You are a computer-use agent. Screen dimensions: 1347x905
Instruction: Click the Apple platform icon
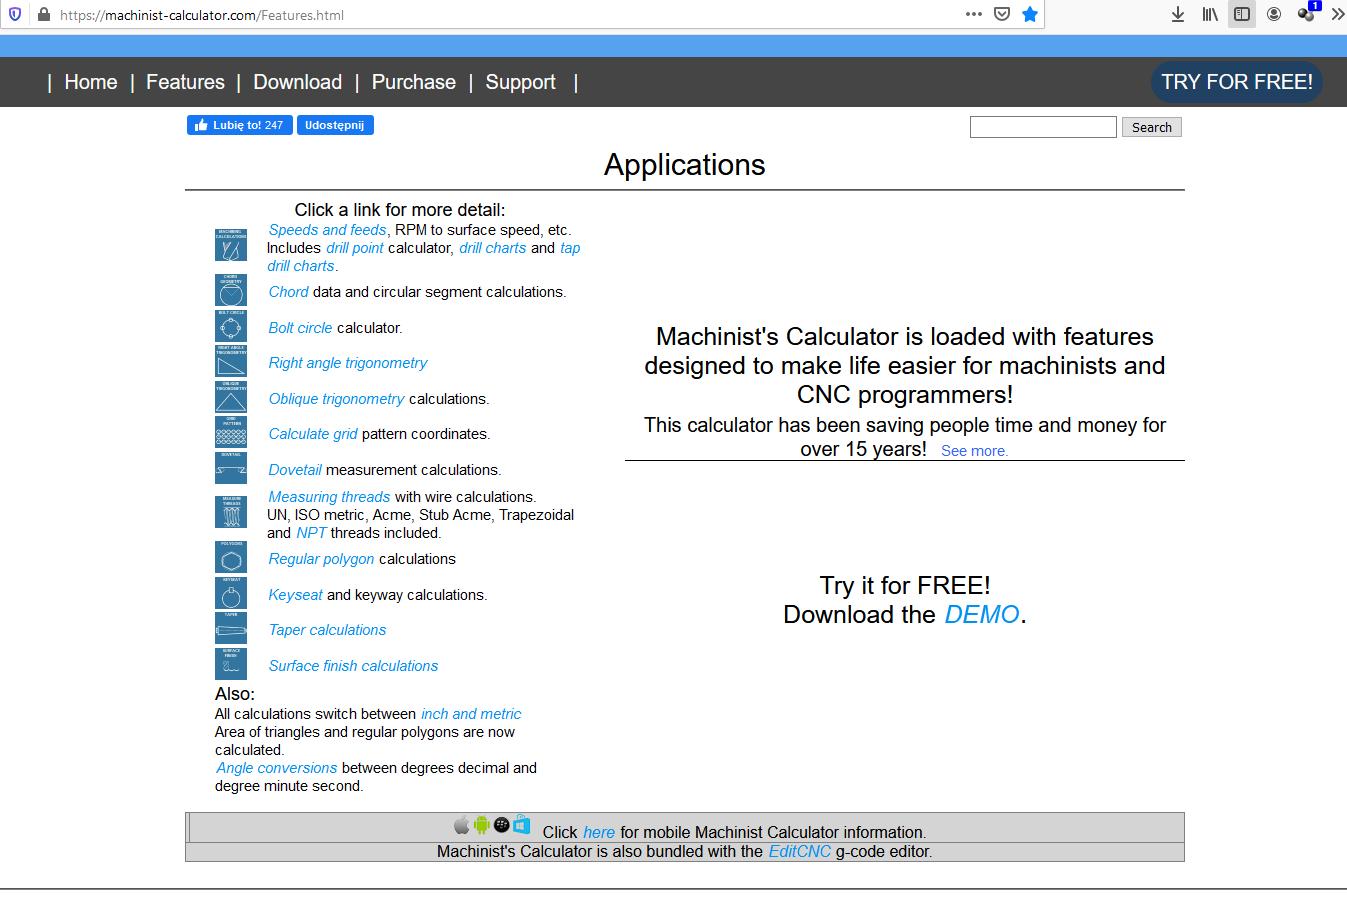coord(461,825)
